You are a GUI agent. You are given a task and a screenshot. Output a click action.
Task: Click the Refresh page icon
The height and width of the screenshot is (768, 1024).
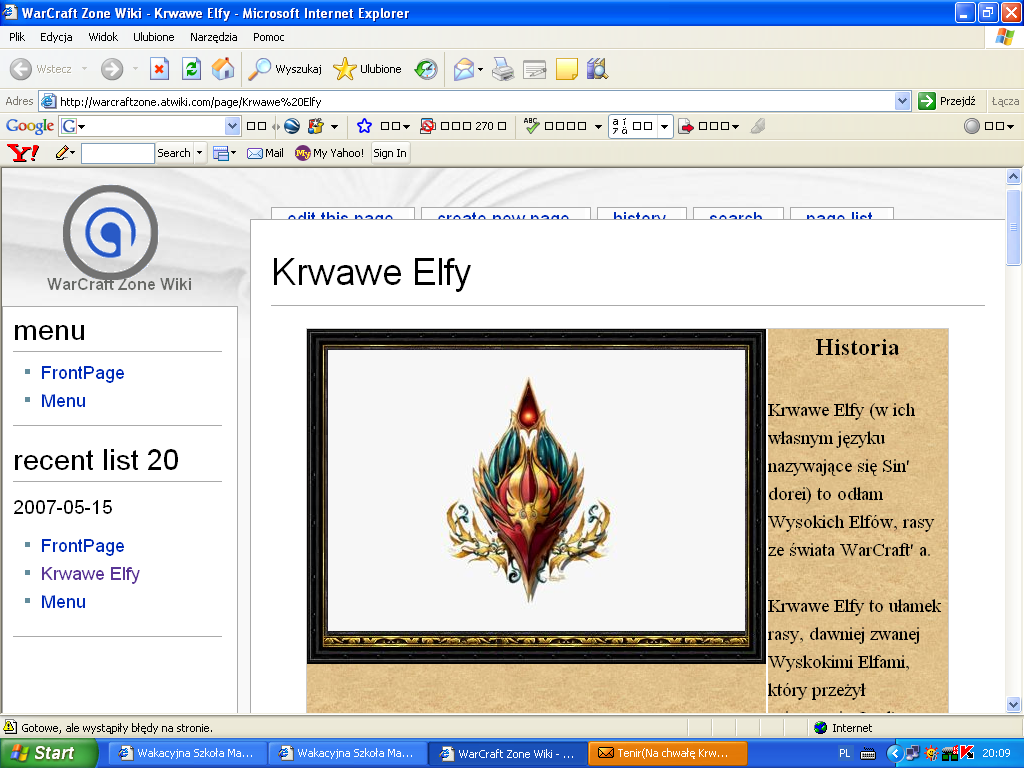[x=191, y=69]
